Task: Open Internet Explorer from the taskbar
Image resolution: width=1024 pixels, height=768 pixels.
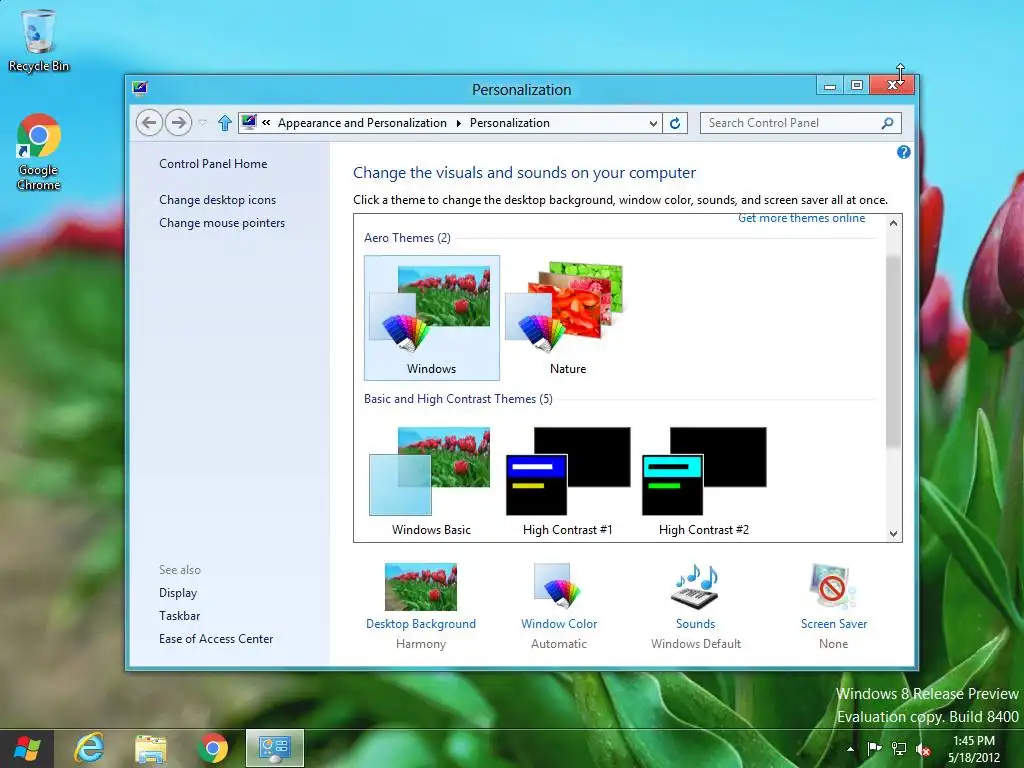Action: point(89,748)
